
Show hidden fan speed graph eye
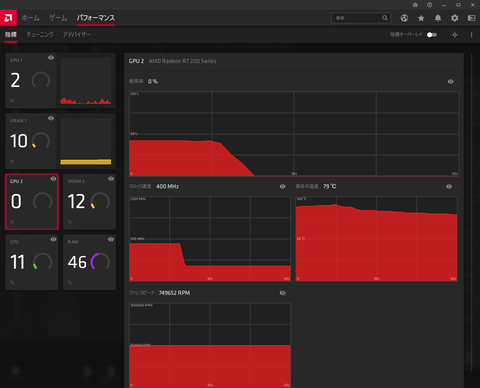(x=282, y=293)
